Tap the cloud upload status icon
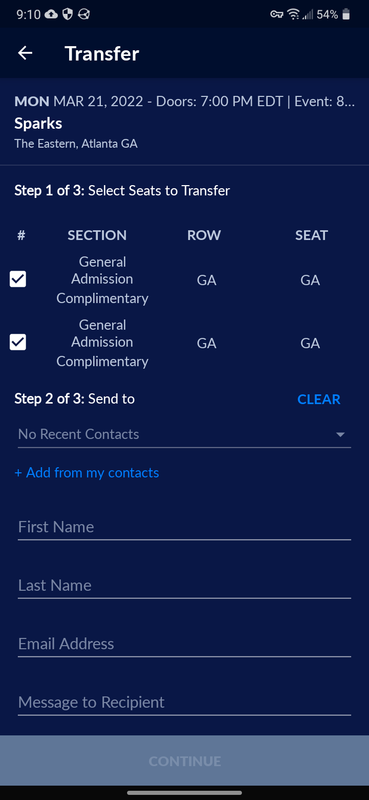The image size is (369, 800). point(51,14)
